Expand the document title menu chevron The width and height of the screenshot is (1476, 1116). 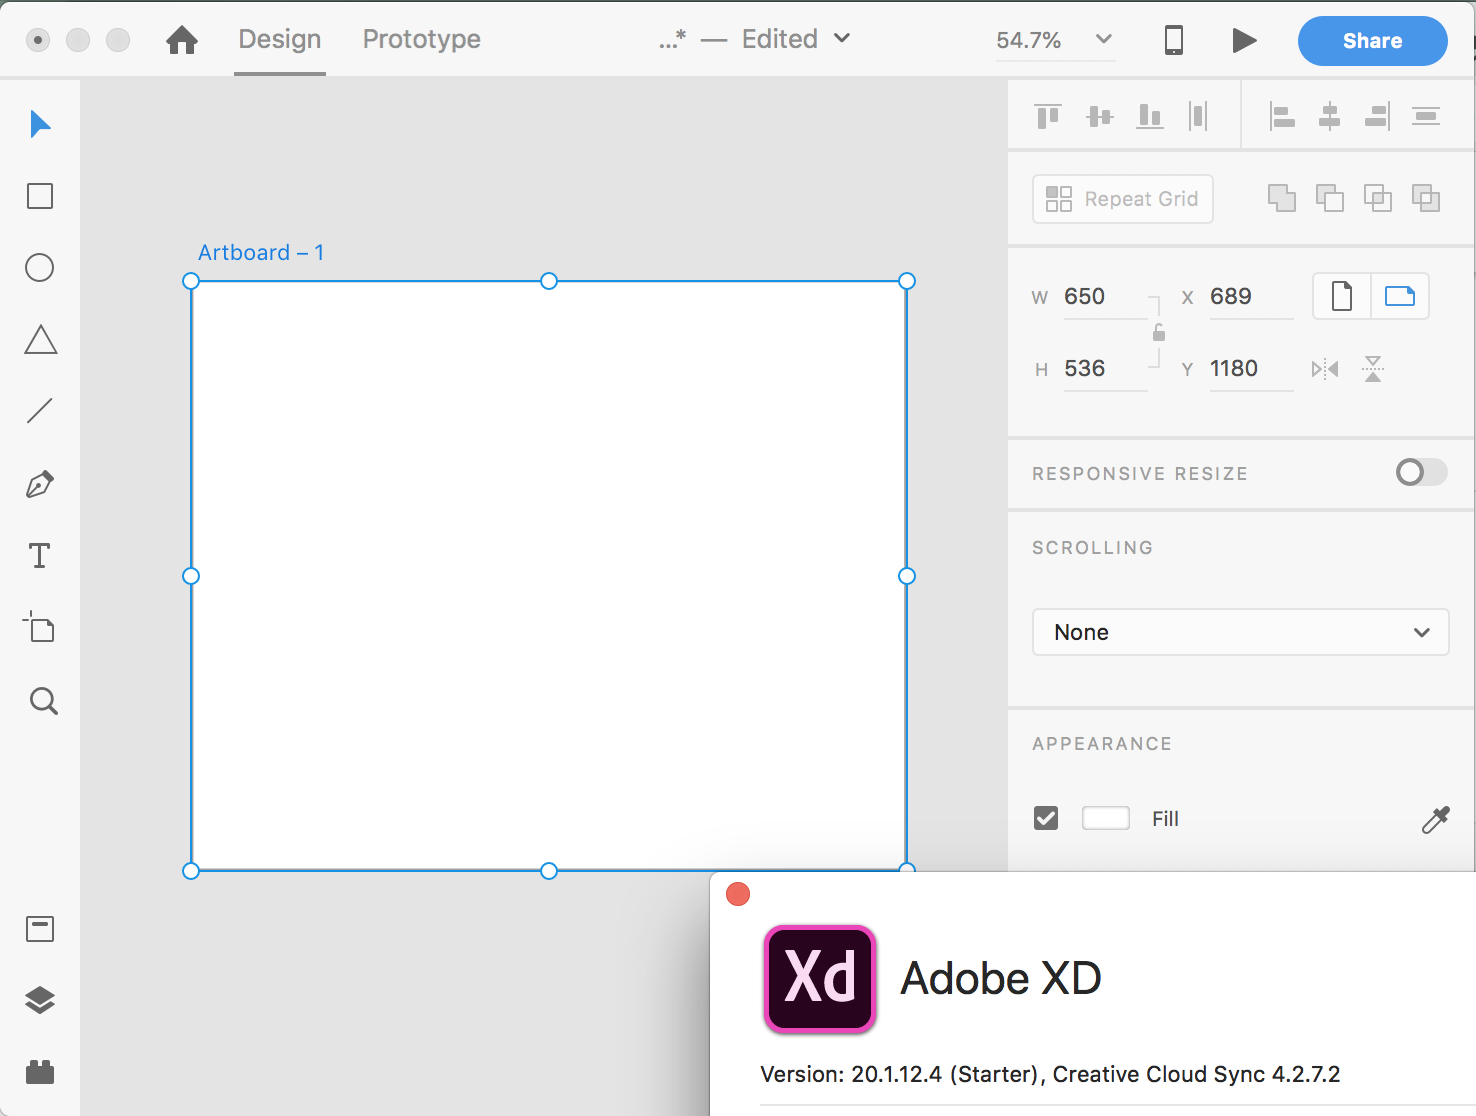coord(842,38)
